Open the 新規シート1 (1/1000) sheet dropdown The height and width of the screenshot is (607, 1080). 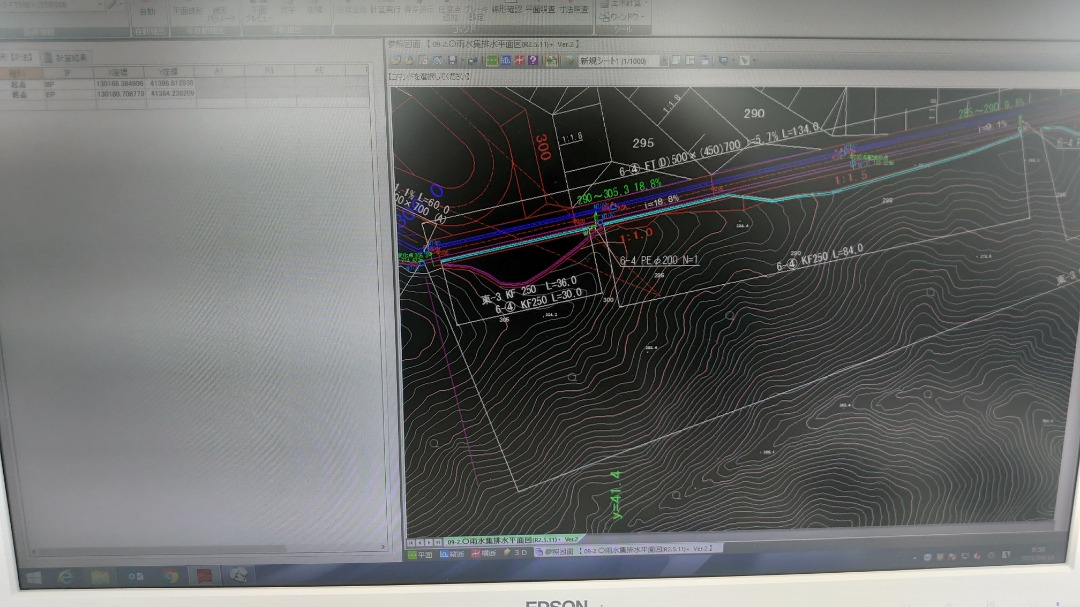623,61
